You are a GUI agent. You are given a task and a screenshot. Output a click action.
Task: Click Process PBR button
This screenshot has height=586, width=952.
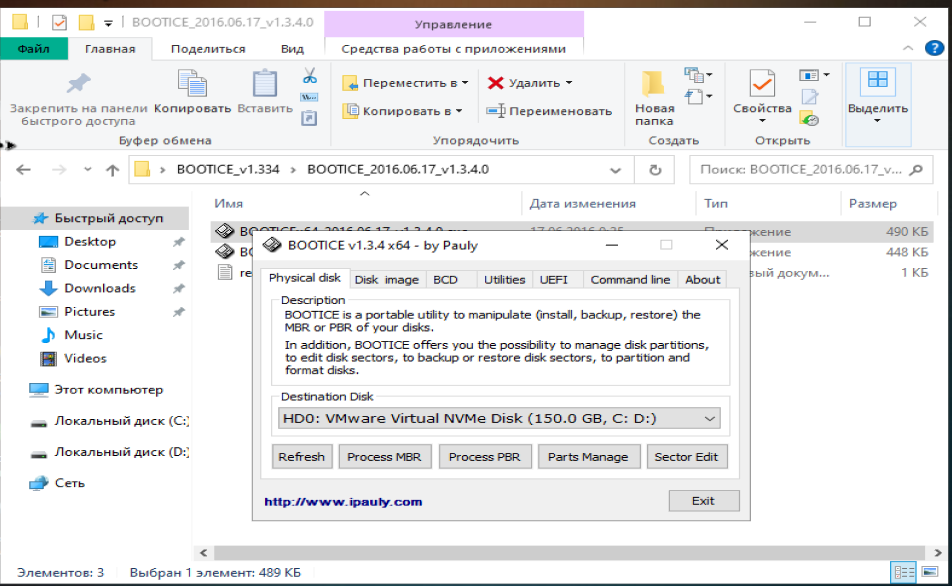(484, 457)
